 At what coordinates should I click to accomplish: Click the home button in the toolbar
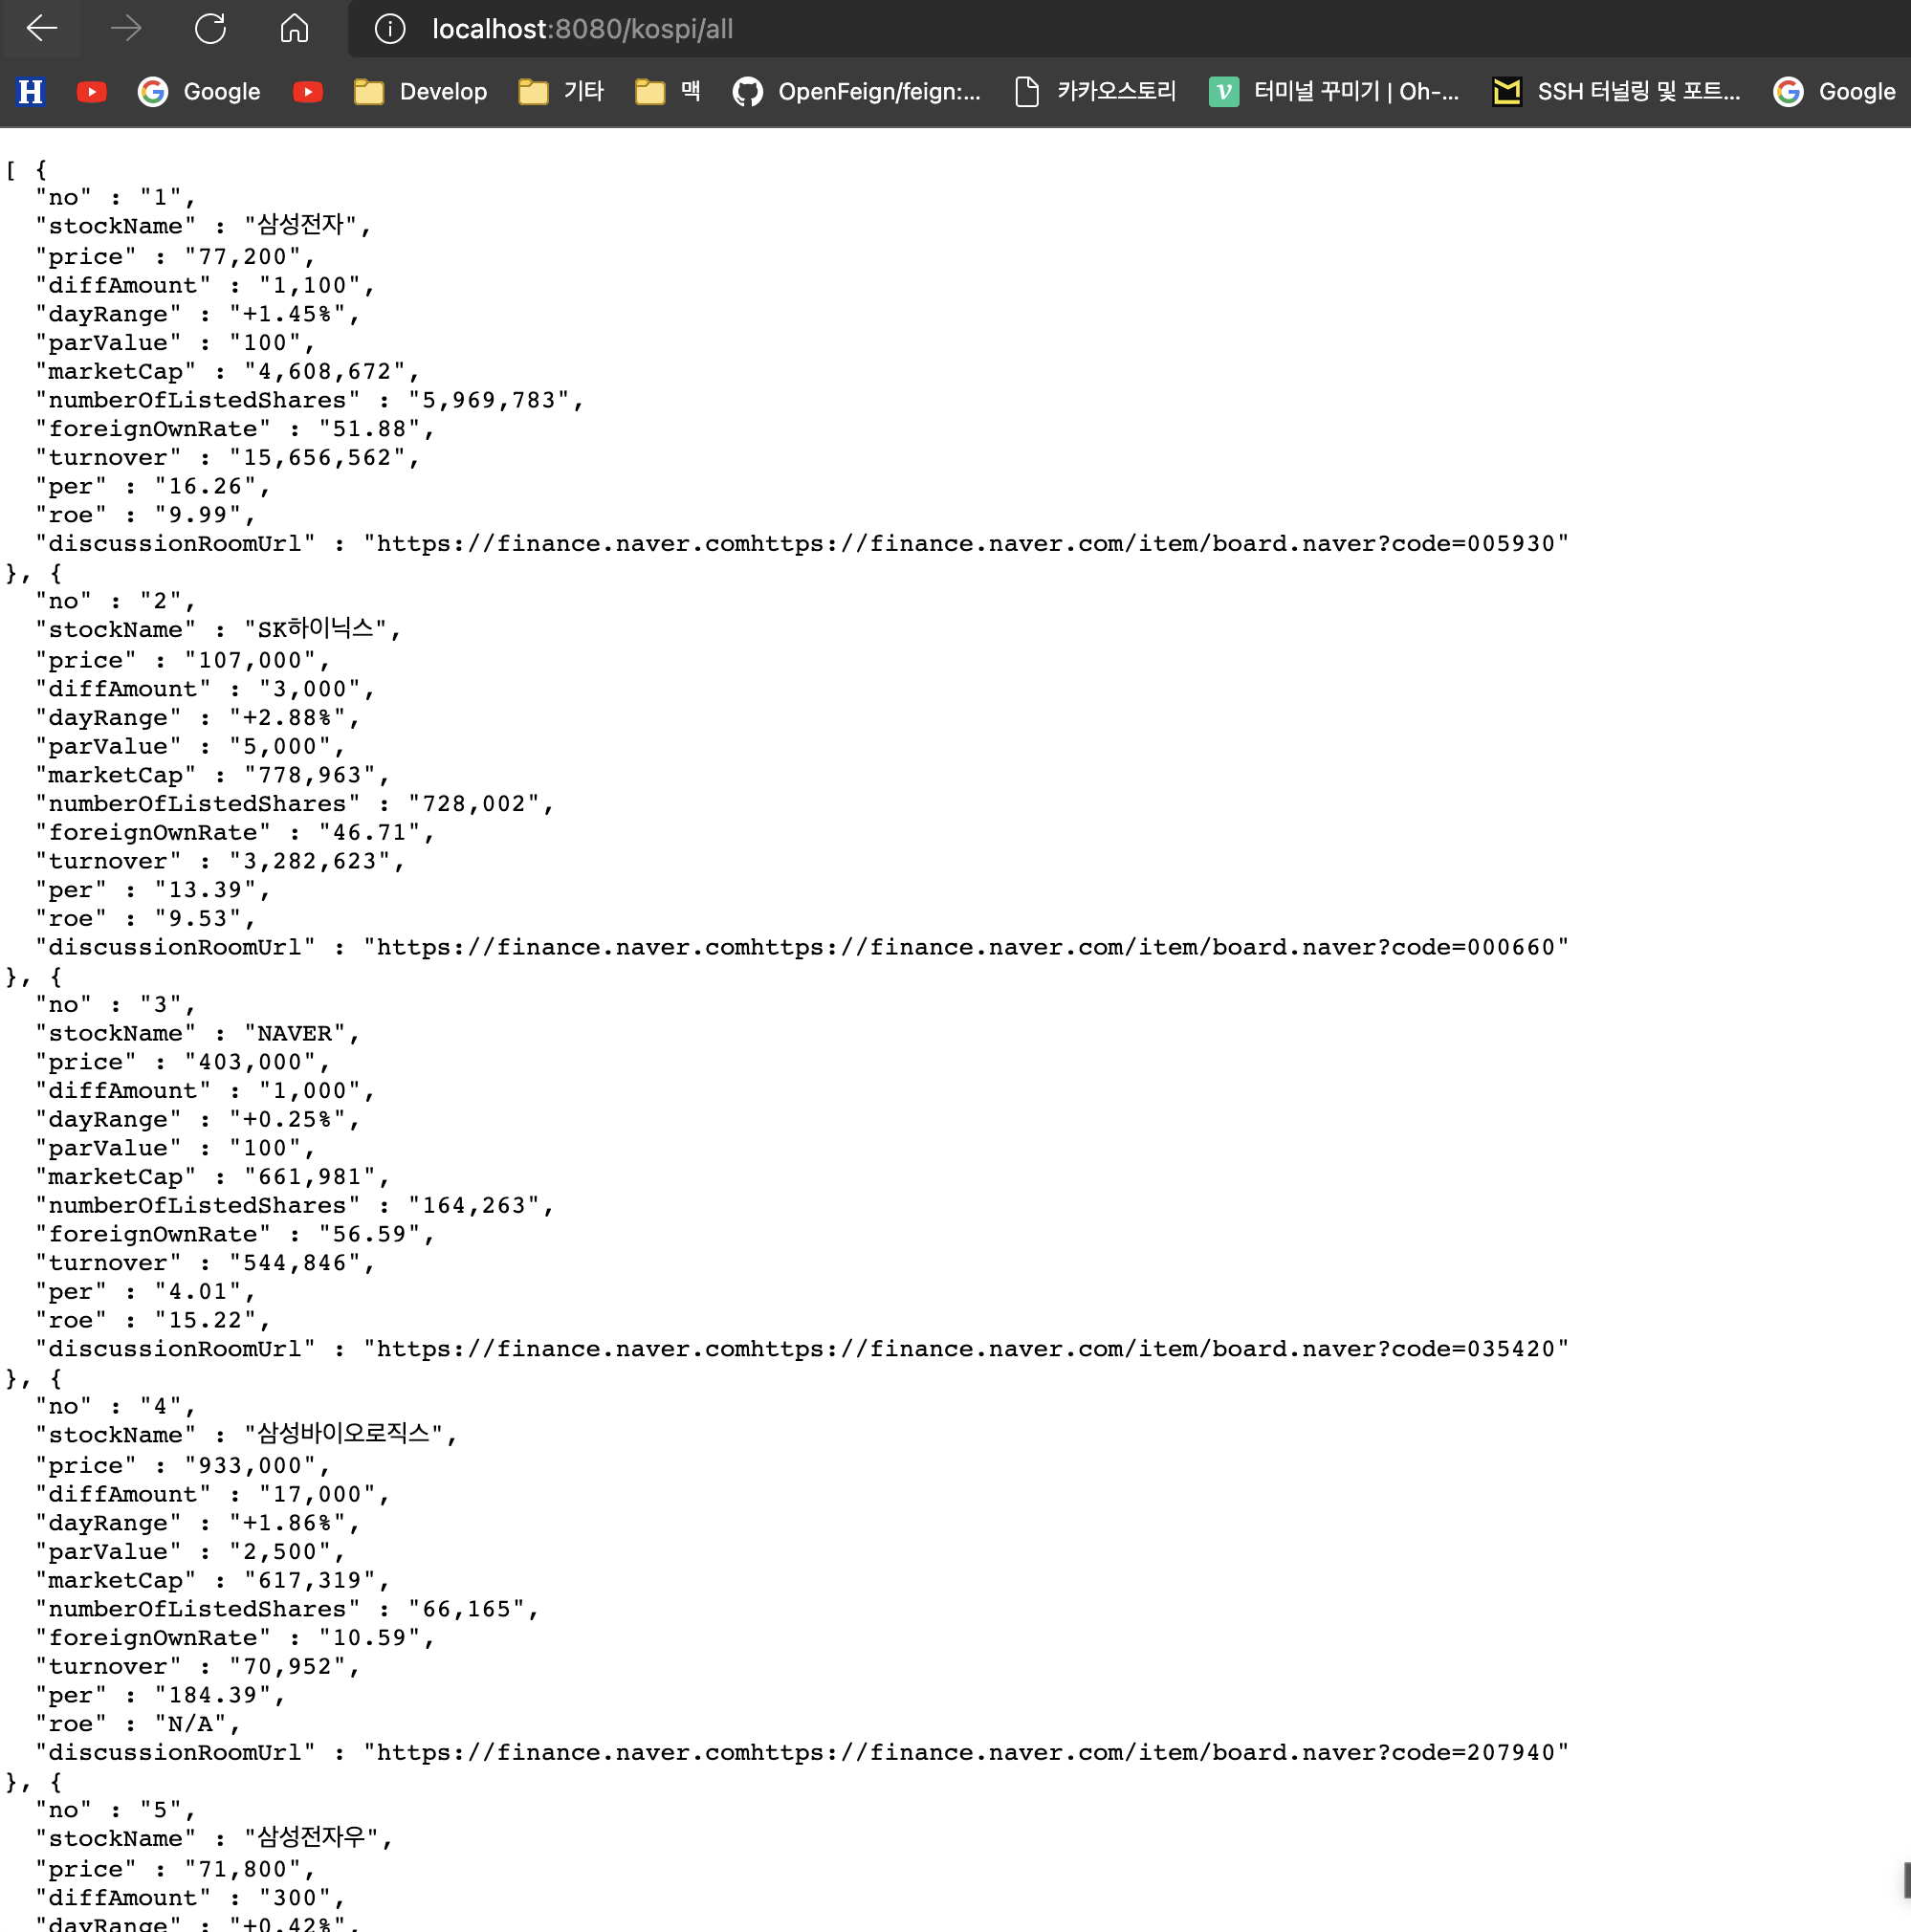293,29
